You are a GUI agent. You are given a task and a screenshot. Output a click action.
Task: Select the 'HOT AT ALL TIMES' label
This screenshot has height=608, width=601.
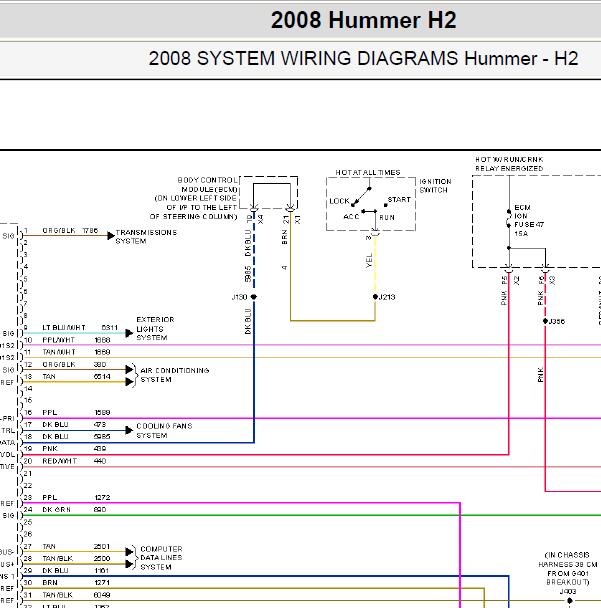coord(368,172)
